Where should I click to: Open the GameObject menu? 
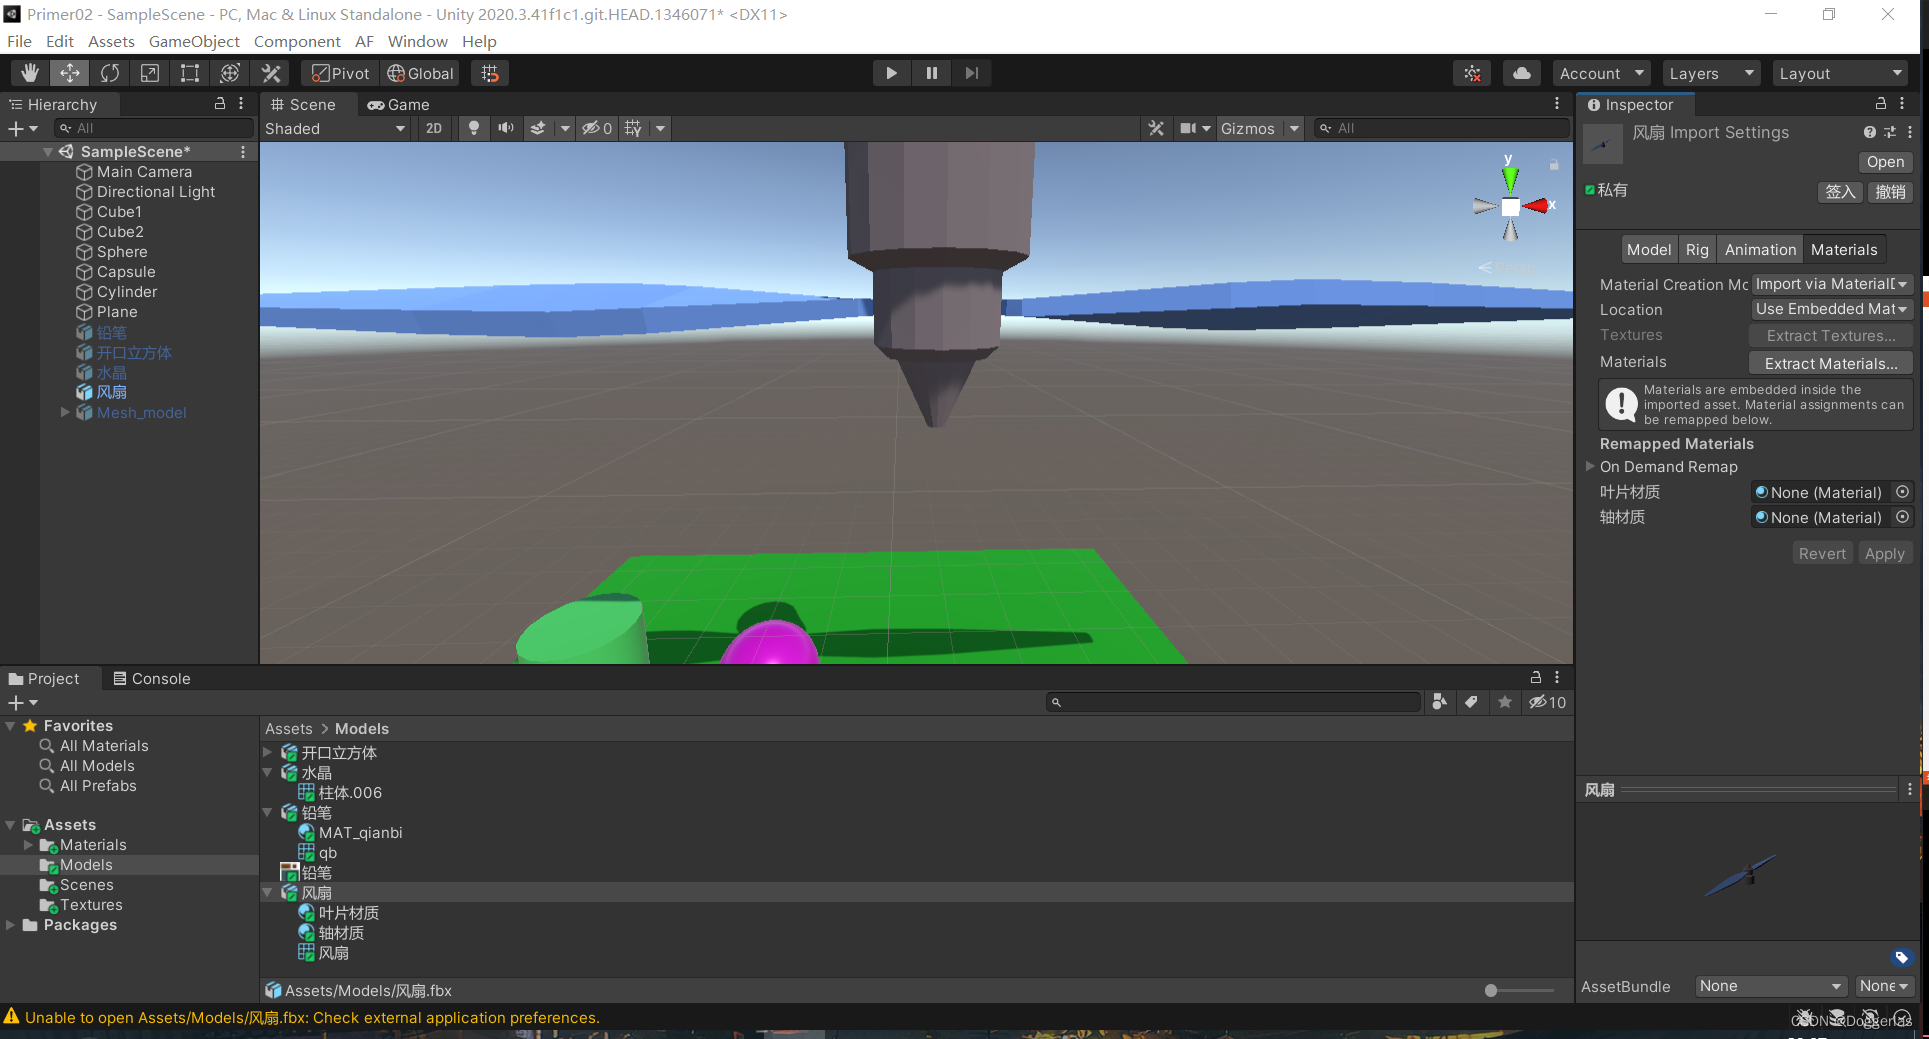[194, 41]
